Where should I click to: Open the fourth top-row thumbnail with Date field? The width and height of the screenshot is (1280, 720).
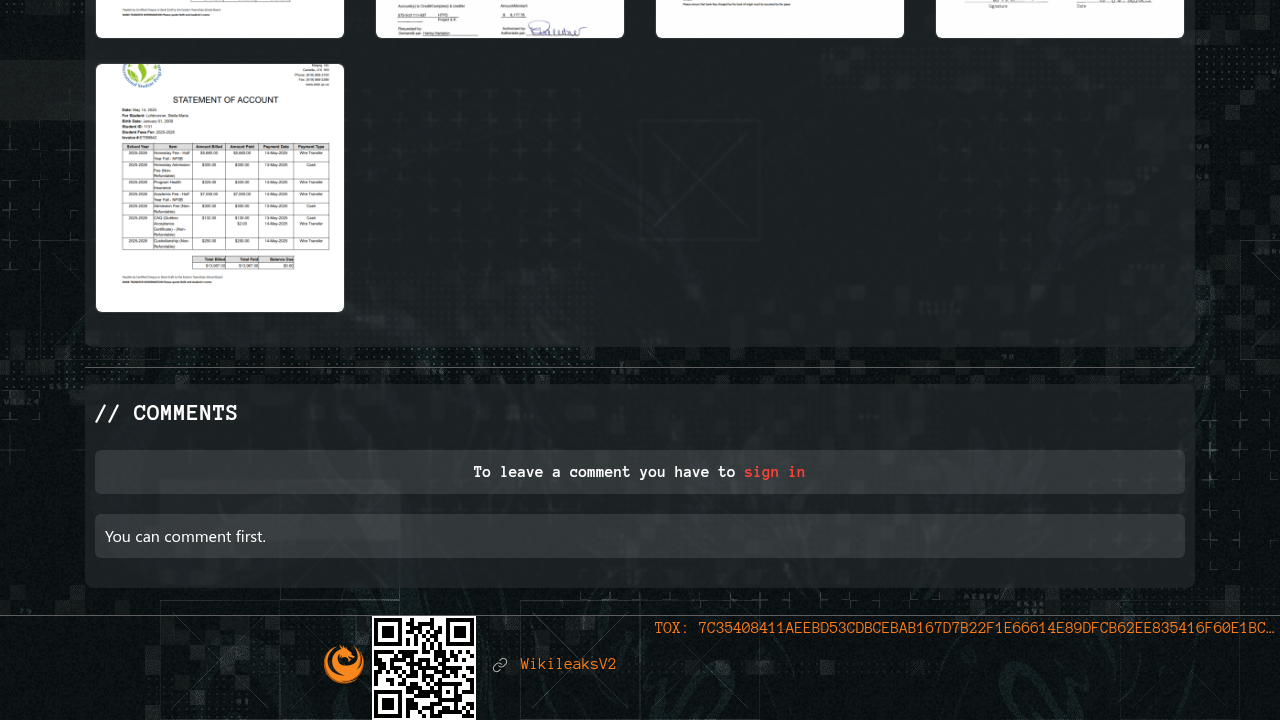(x=1060, y=18)
